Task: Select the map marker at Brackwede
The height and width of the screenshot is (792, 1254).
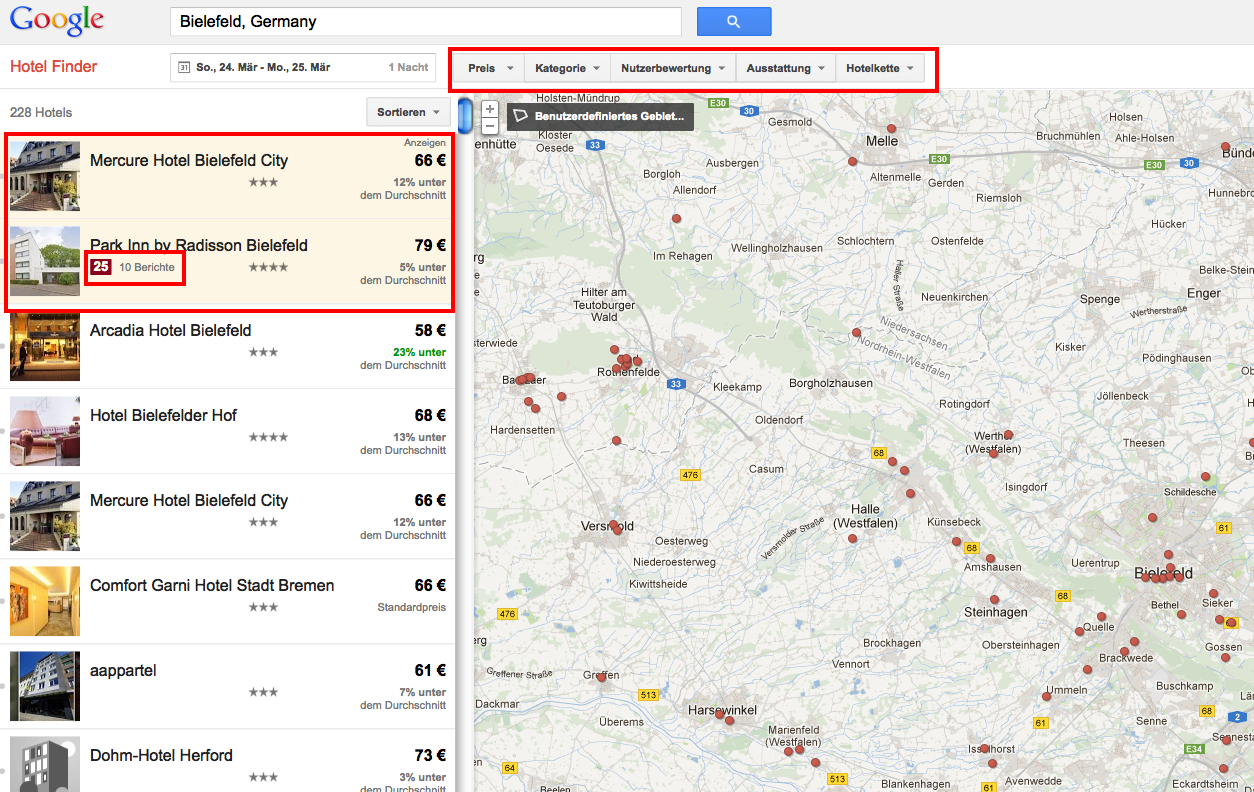Action: (x=1124, y=651)
